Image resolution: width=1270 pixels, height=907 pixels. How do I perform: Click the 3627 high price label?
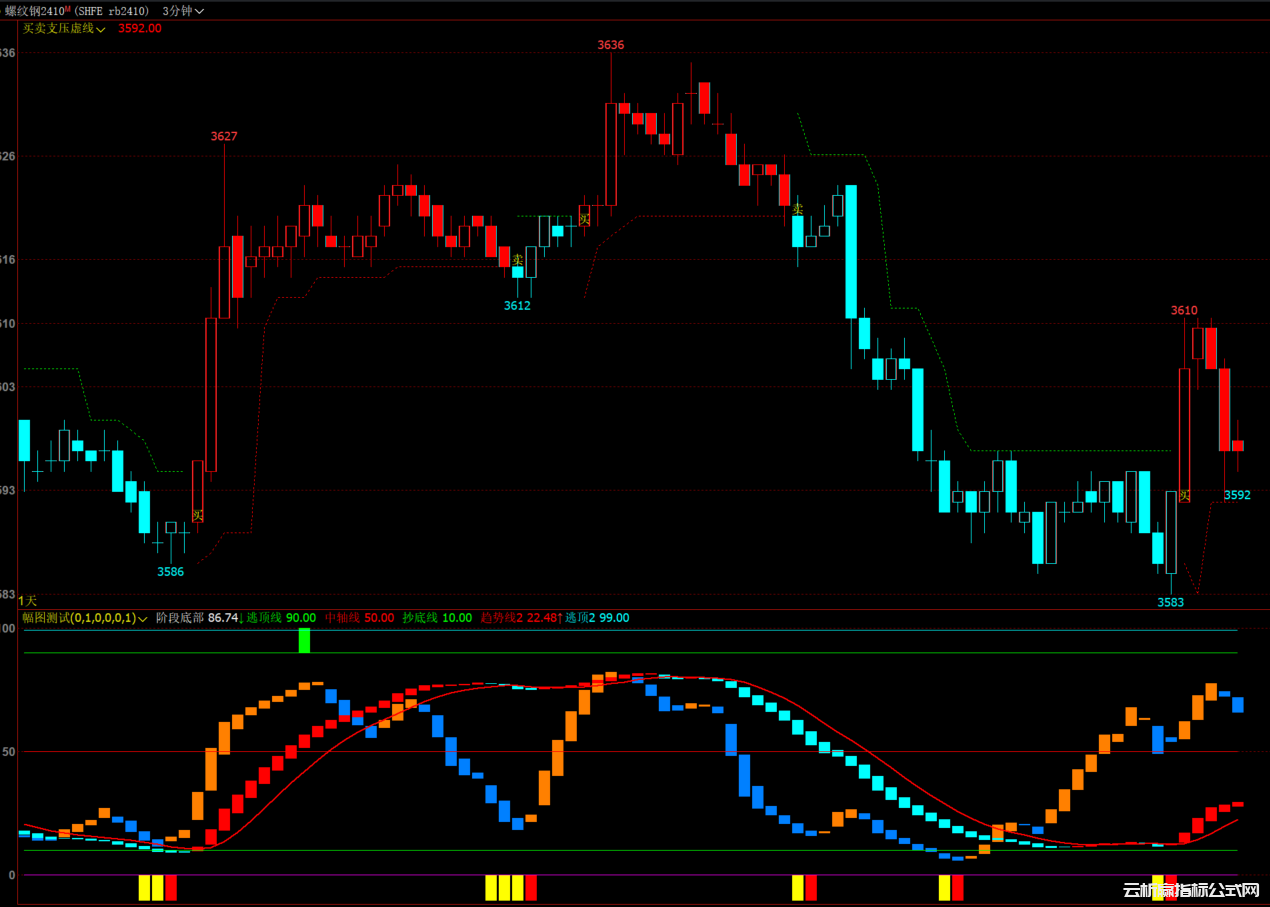pyautogui.click(x=224, y=136)
